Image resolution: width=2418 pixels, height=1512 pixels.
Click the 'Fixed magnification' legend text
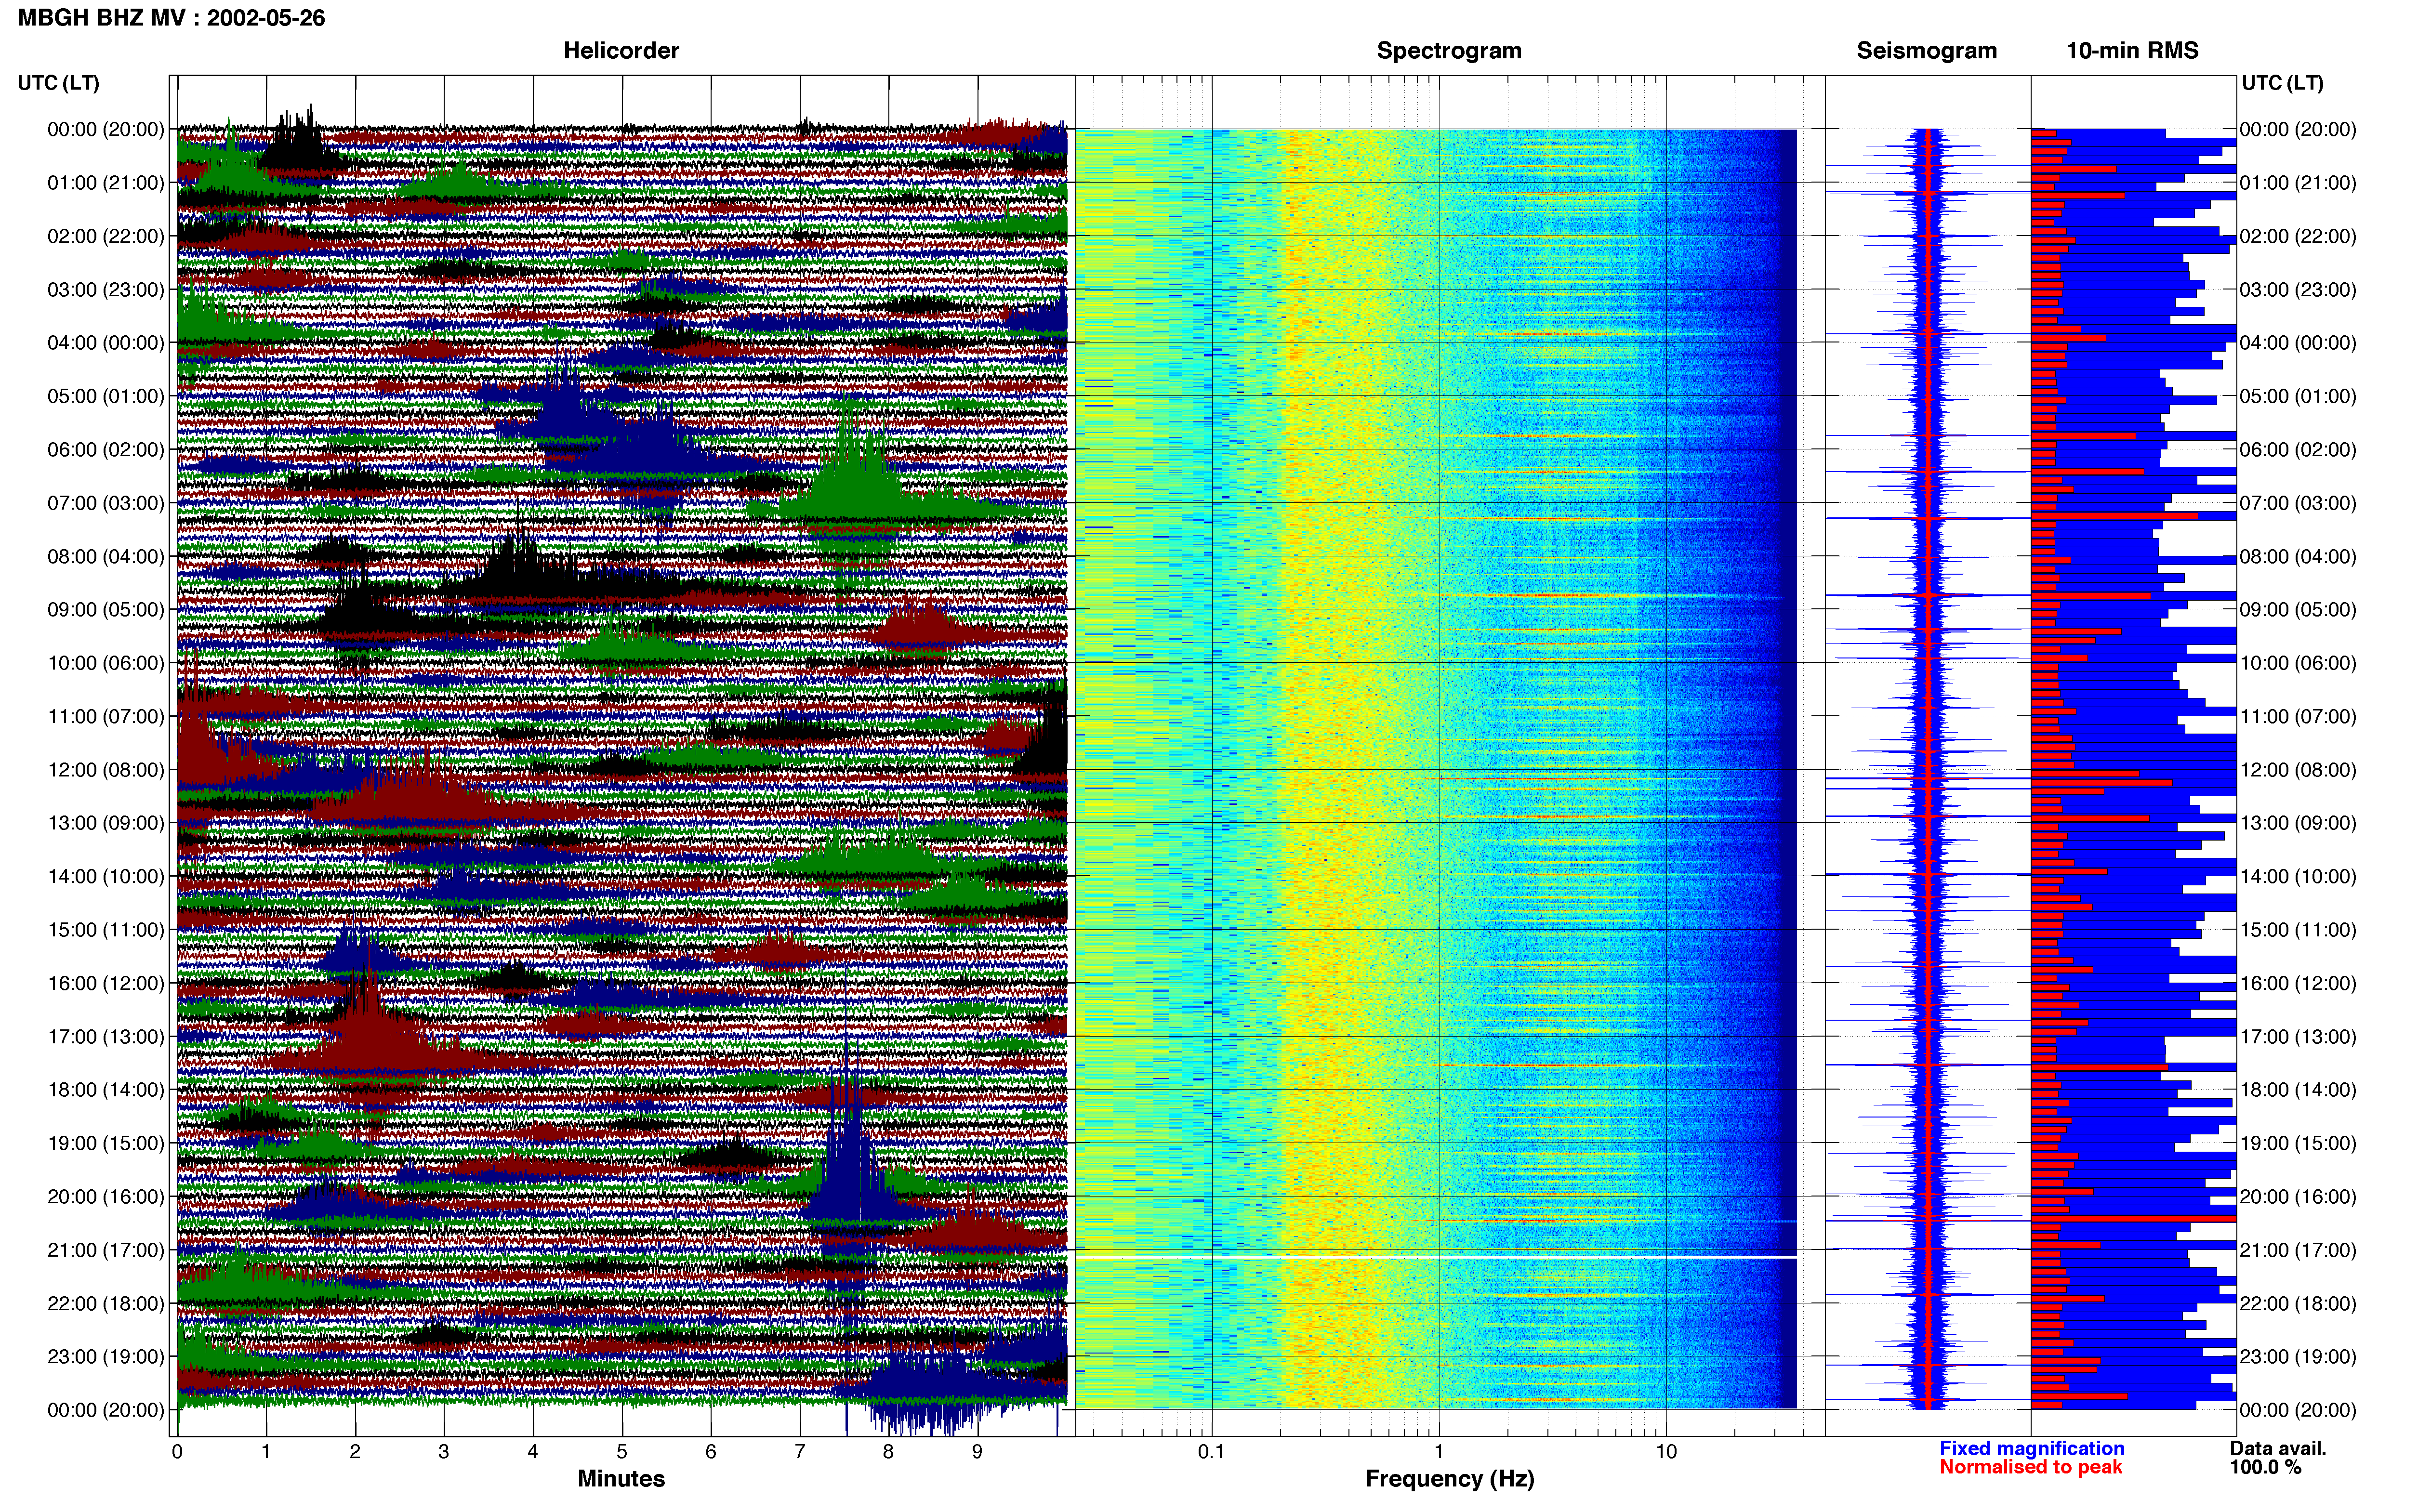point(2031,1448)
